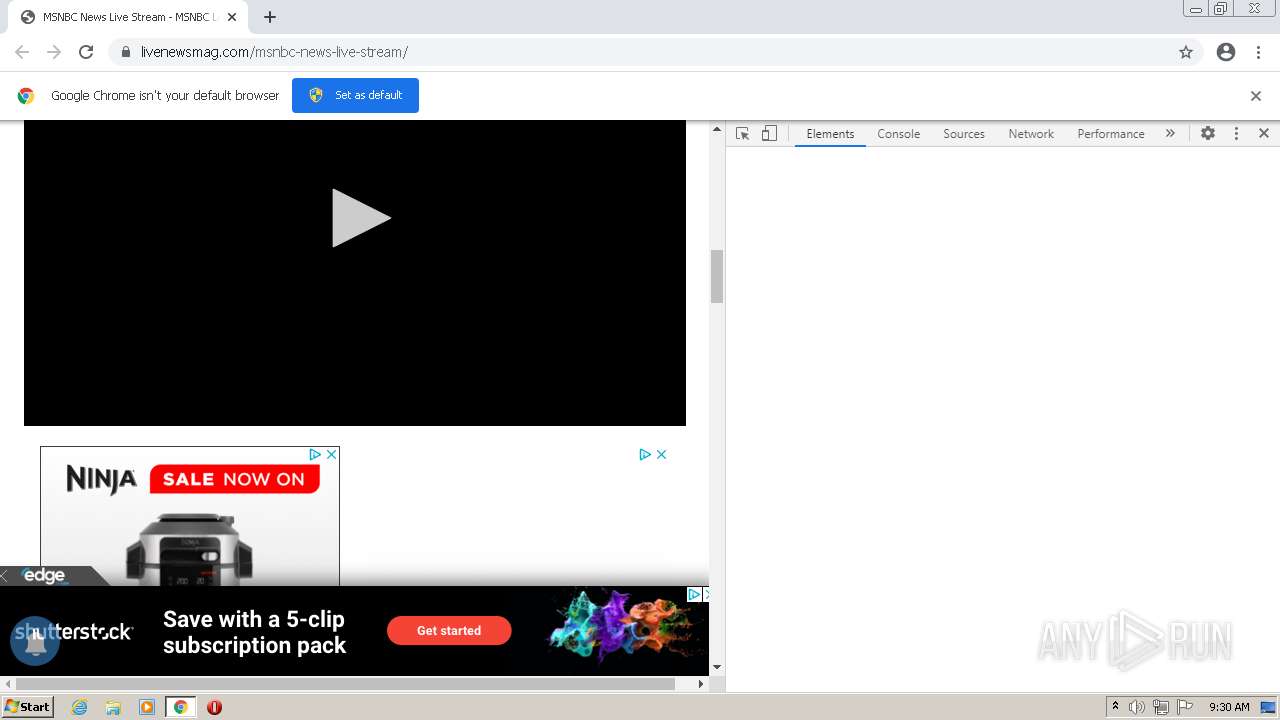1280x720 pixels.
Task: Click the edge label tab
Action: [x=44, y=576]
